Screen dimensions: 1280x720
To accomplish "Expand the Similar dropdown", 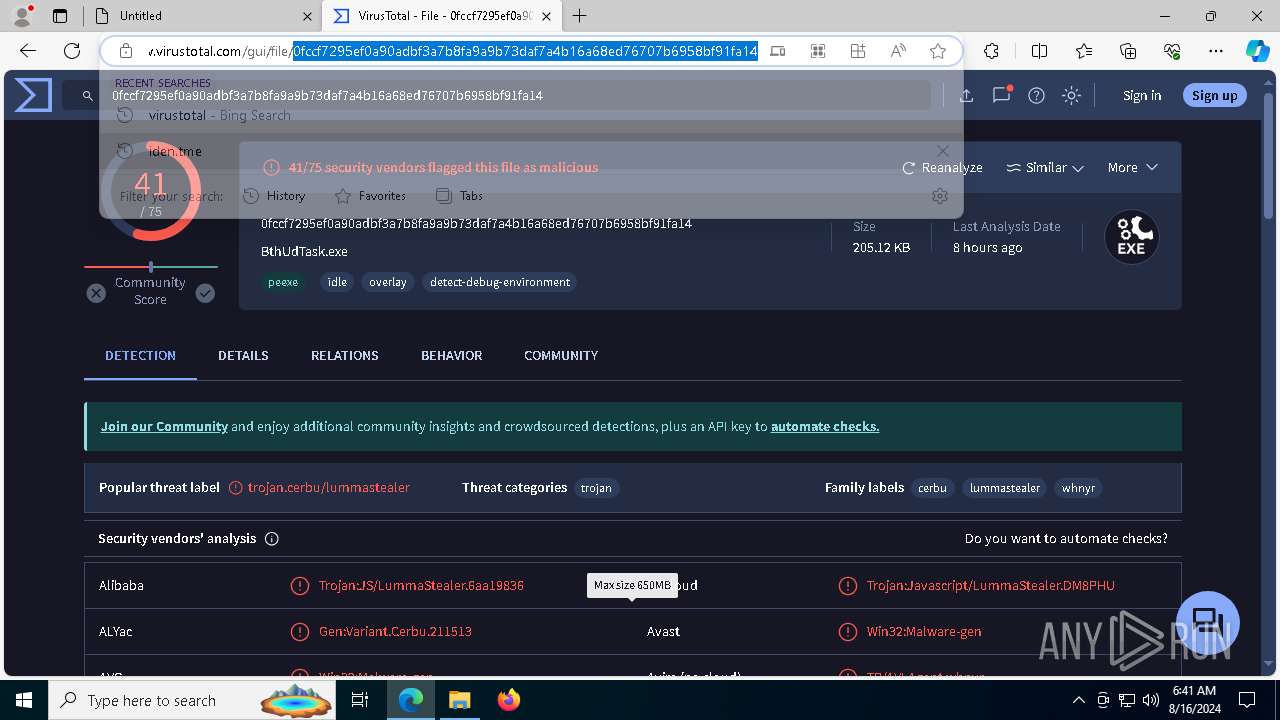I will 1045,168.
